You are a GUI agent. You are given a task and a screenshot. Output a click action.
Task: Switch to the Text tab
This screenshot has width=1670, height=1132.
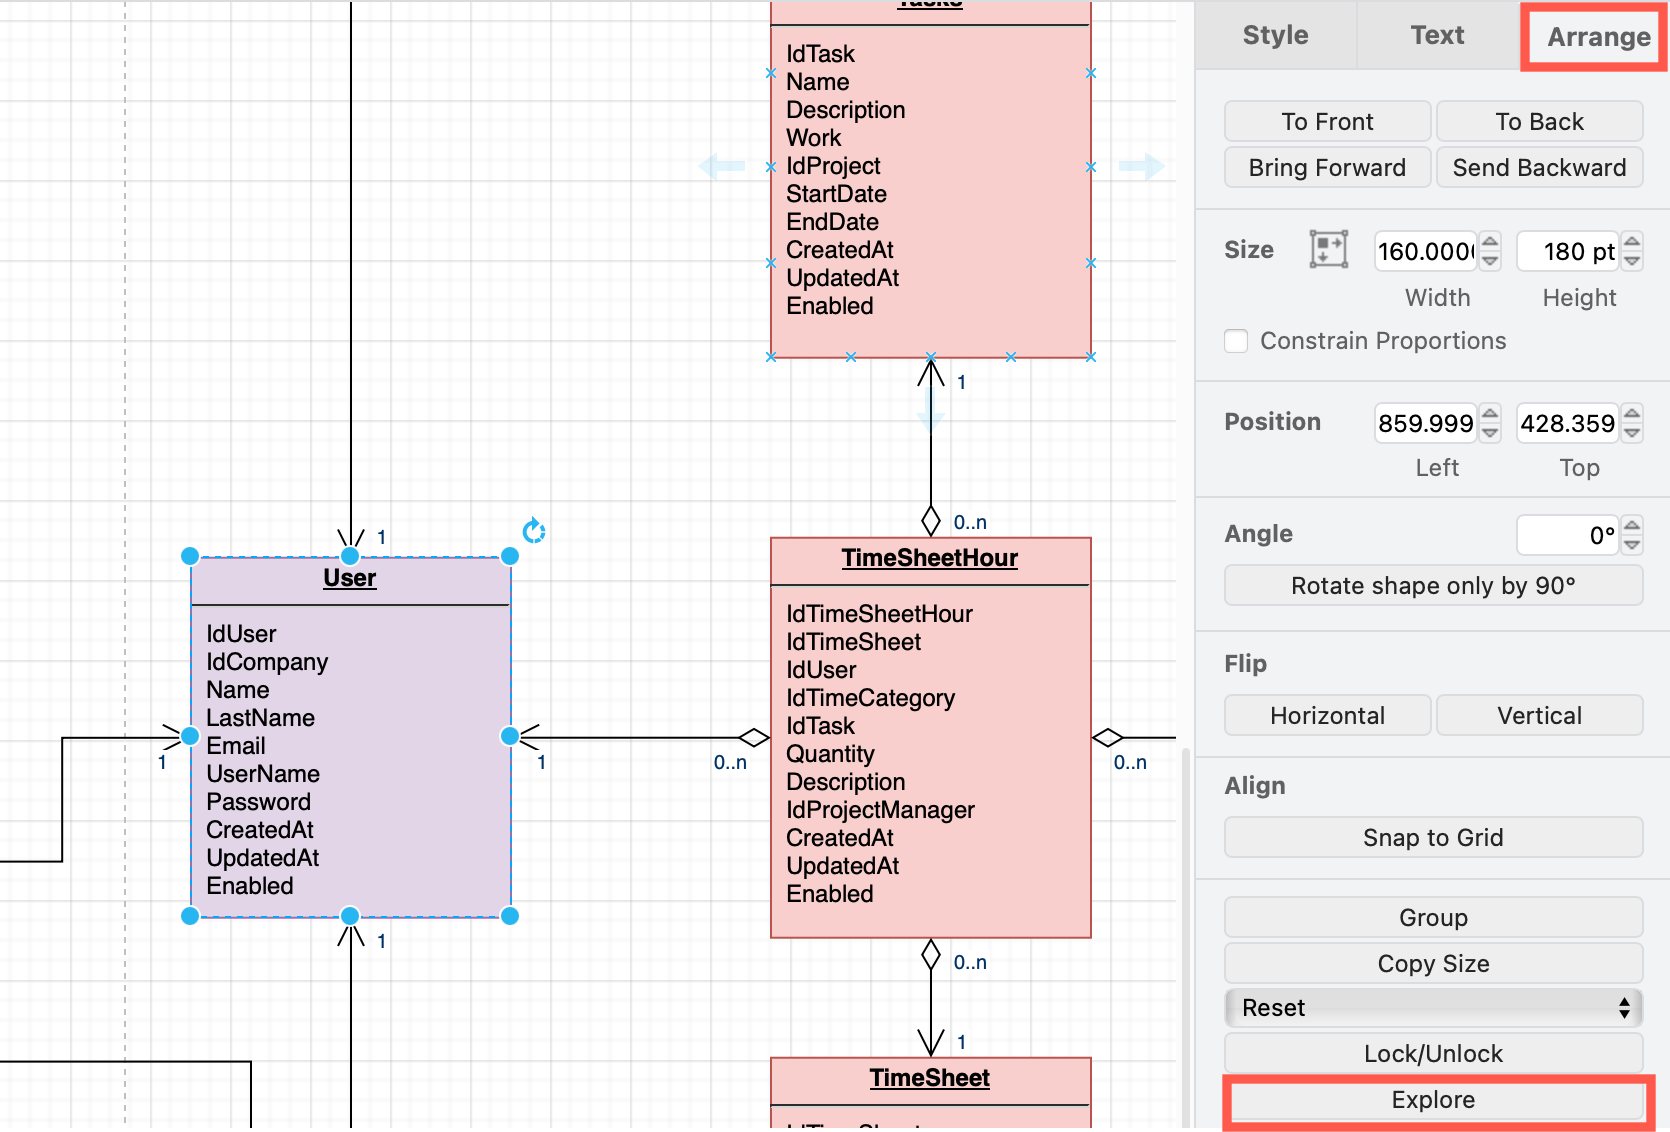(1437, 35)
